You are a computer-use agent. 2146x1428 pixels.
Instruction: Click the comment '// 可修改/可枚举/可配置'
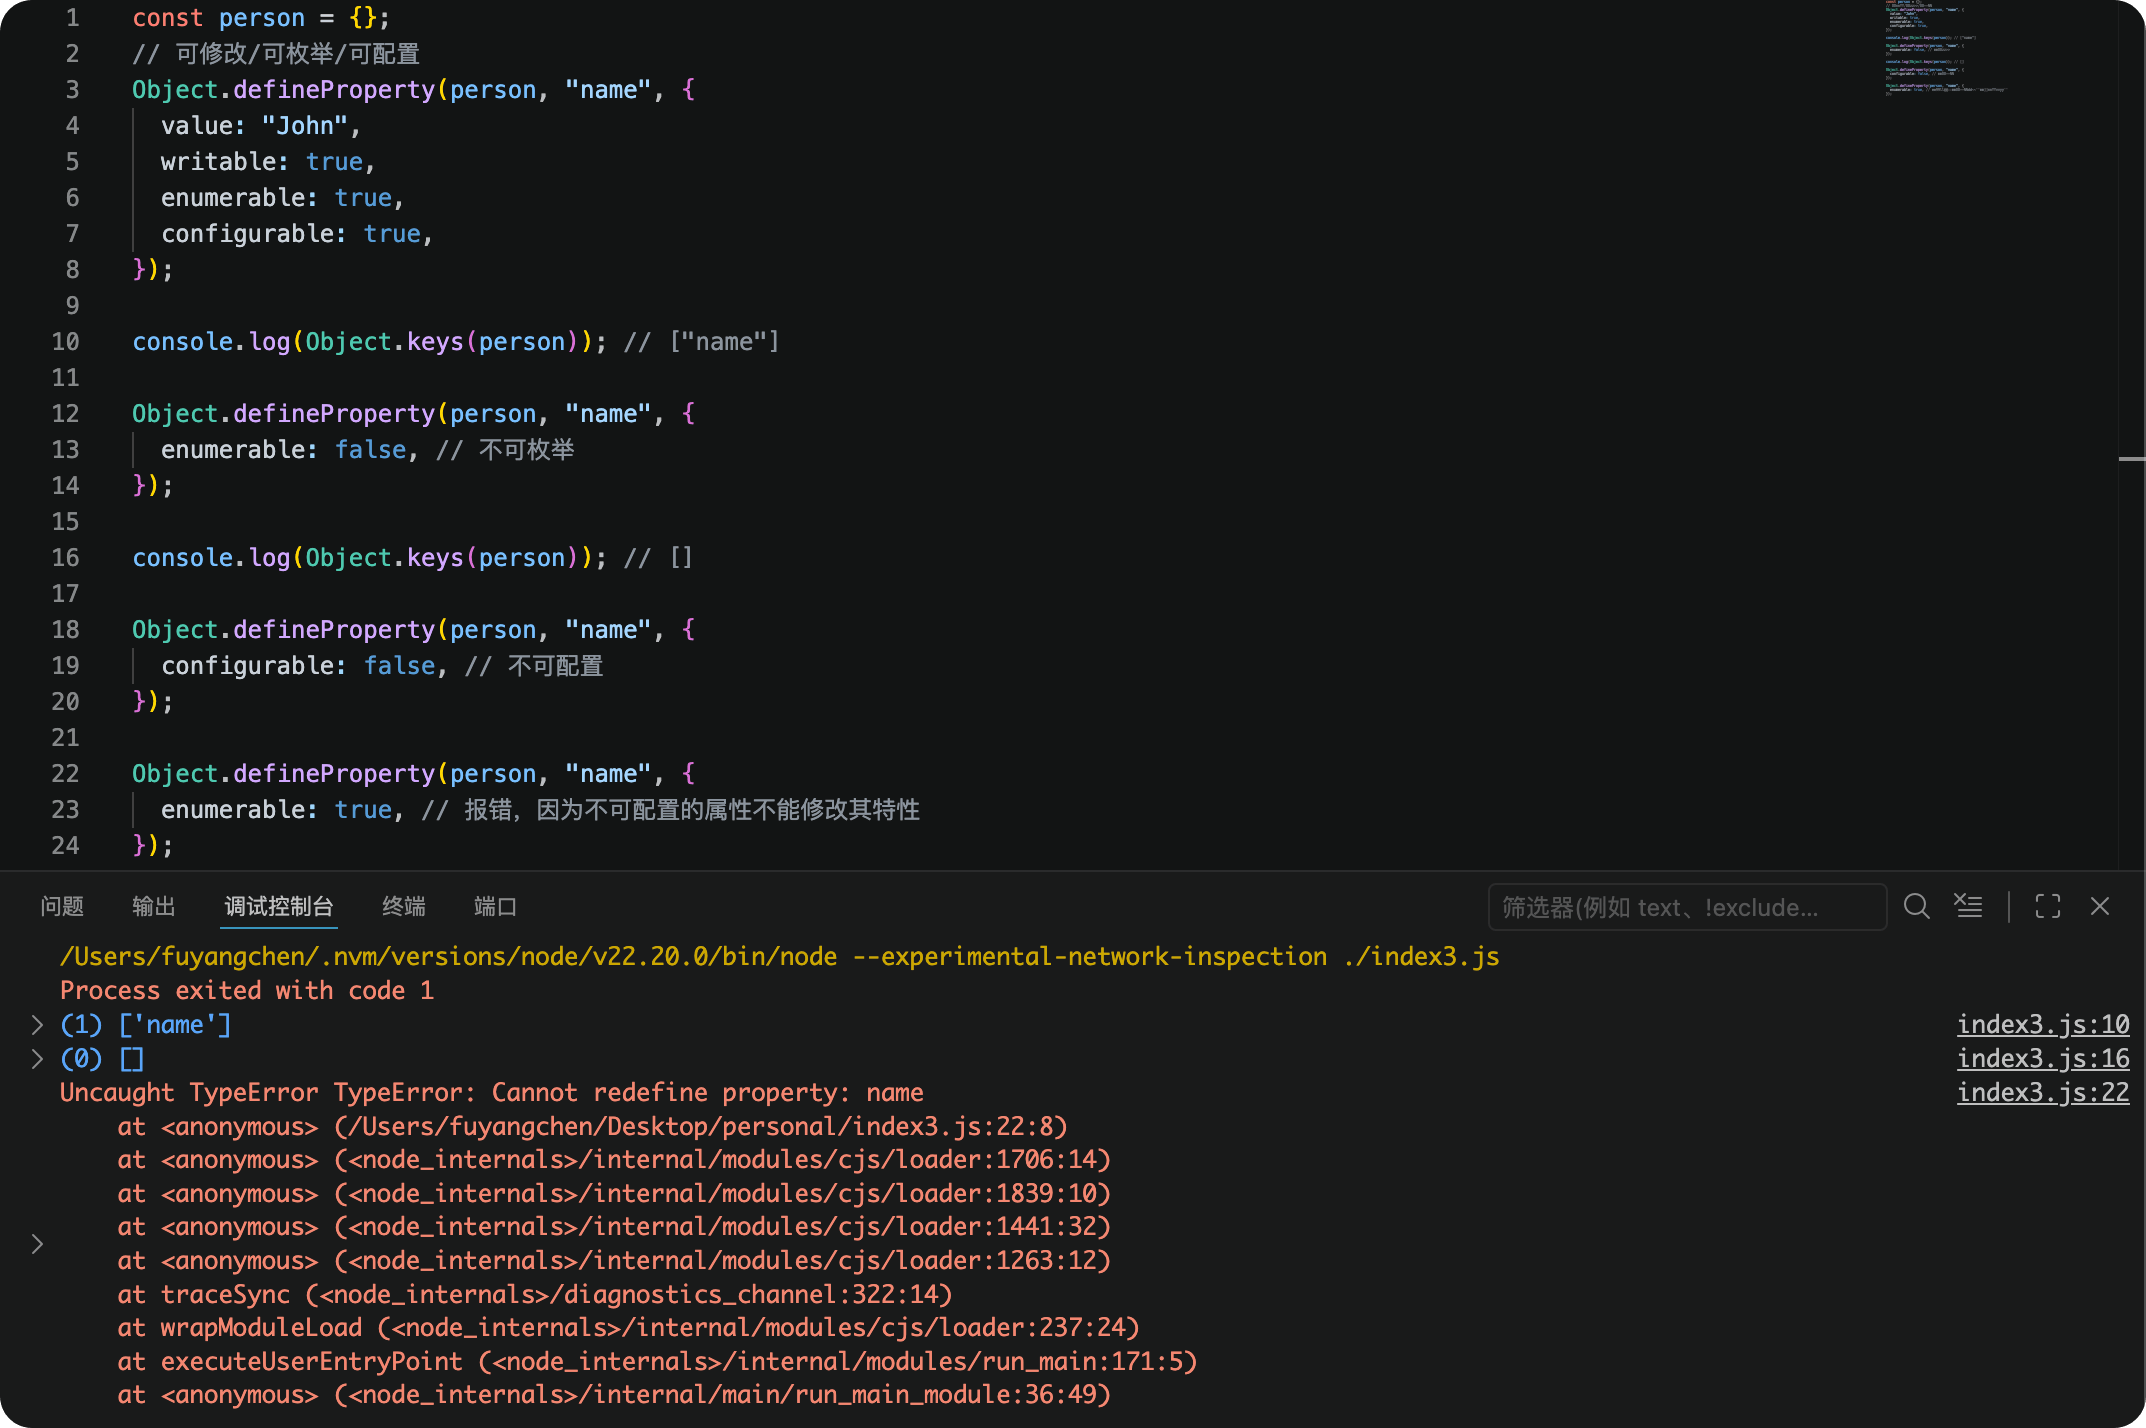click(276, 54)
